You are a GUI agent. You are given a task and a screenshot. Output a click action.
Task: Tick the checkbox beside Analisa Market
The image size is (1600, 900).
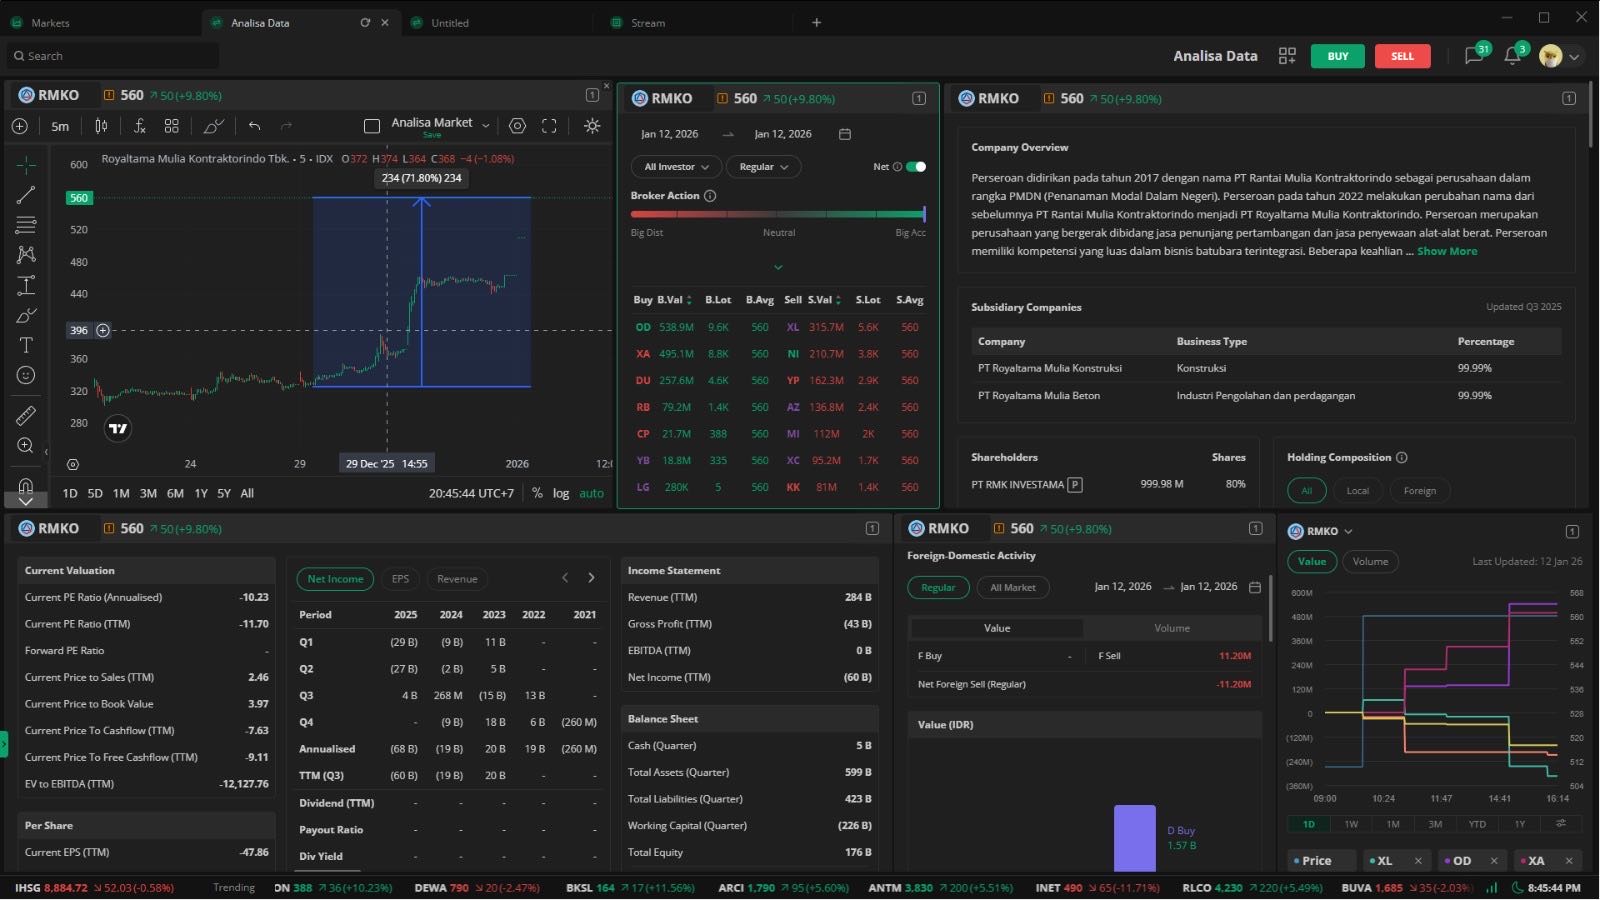(372, 126)
